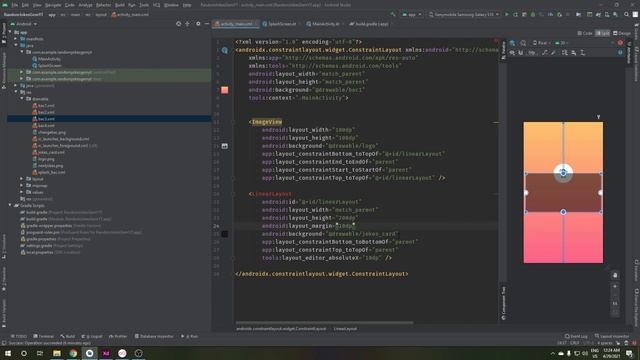Viewport: 640px width, 360px height.
Task: Click the Make Project hammer icon
Action: (393, 14)
